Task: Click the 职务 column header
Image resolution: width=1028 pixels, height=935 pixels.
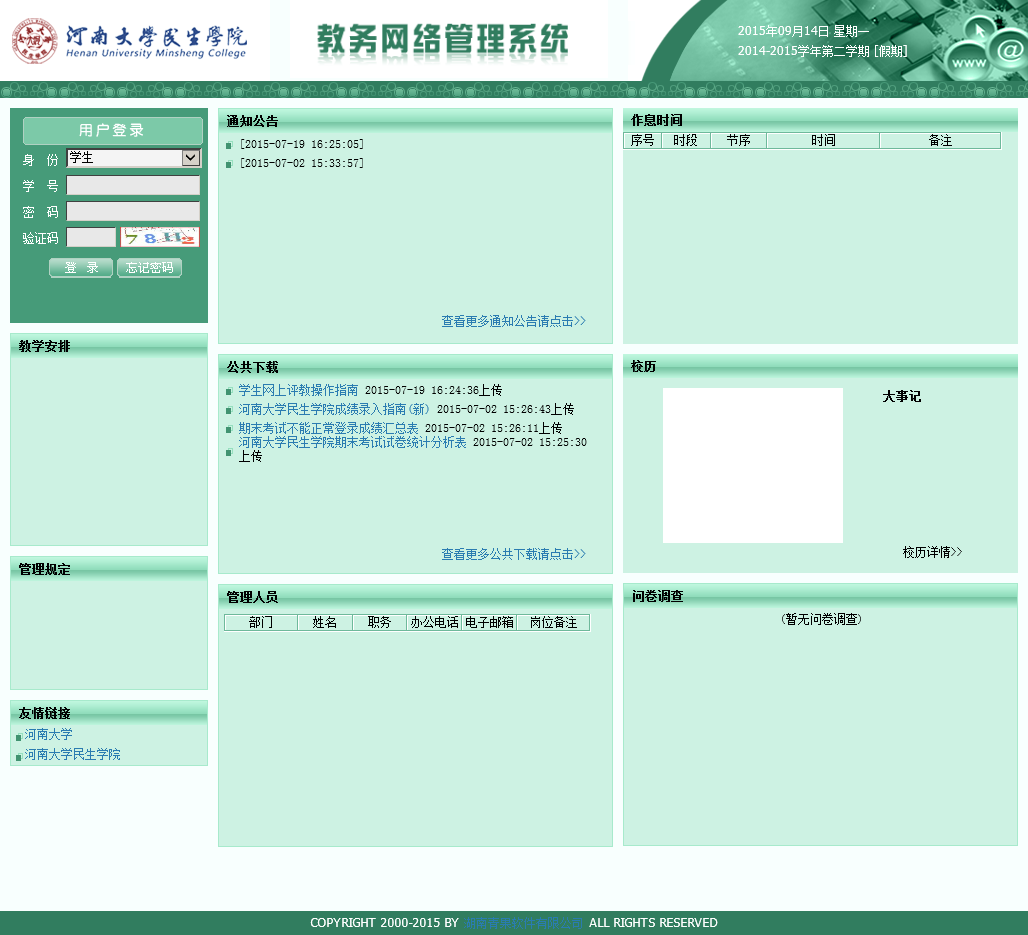Action: coord(380,622)
